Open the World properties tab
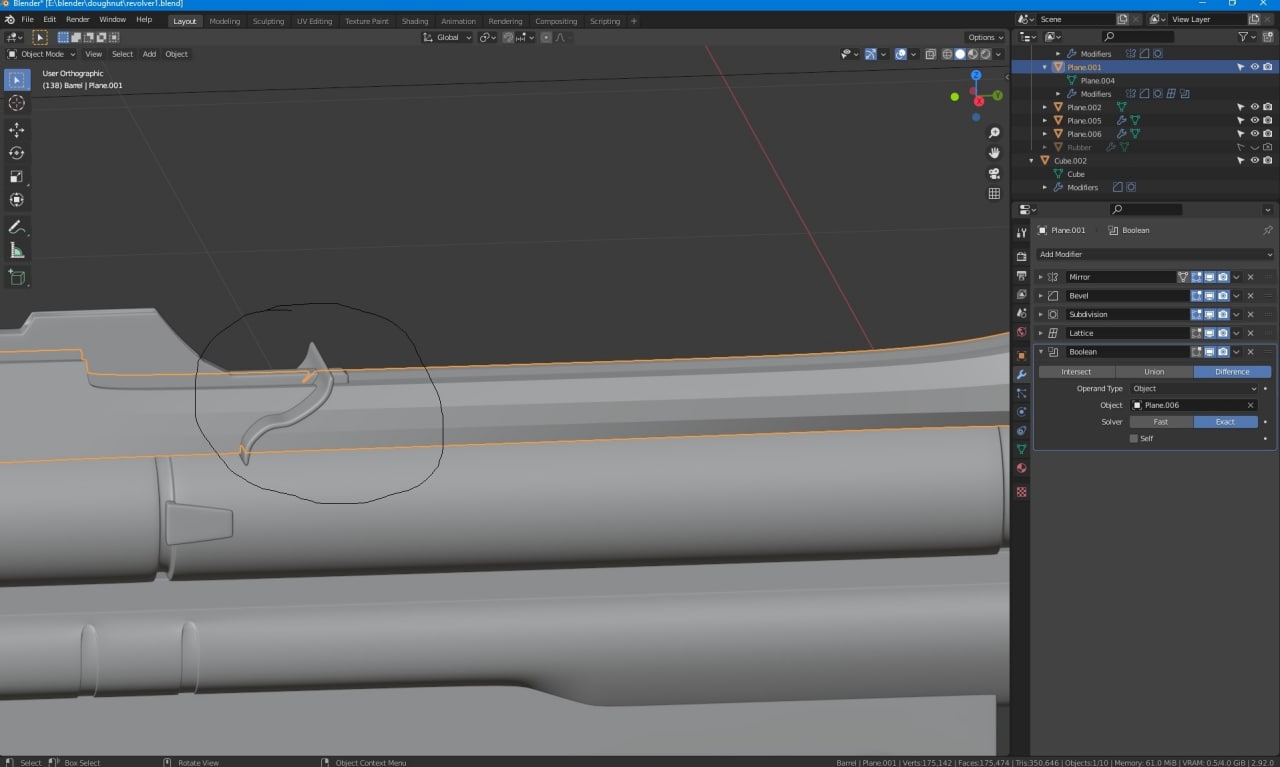Screen dimensions: 1280x767 1021,332
